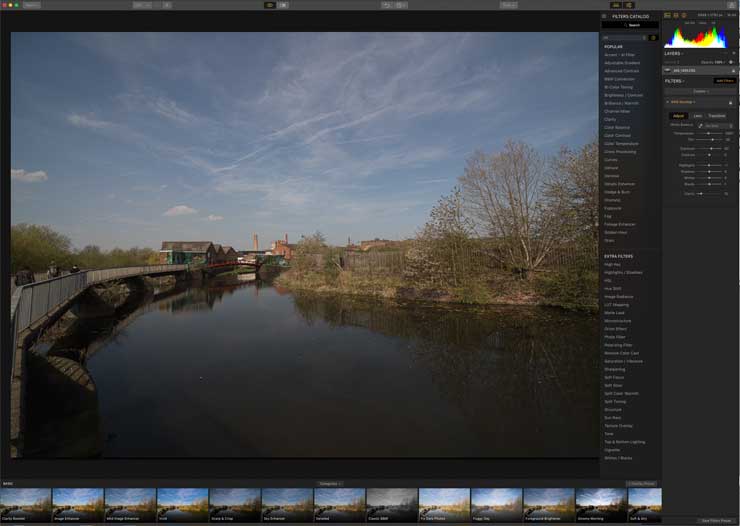Image resolution: width=740 pixels, height=526 pixels.
Task: Toggle the quick preview eye icon
Action: pyautogui.click(x=269, y=5)
